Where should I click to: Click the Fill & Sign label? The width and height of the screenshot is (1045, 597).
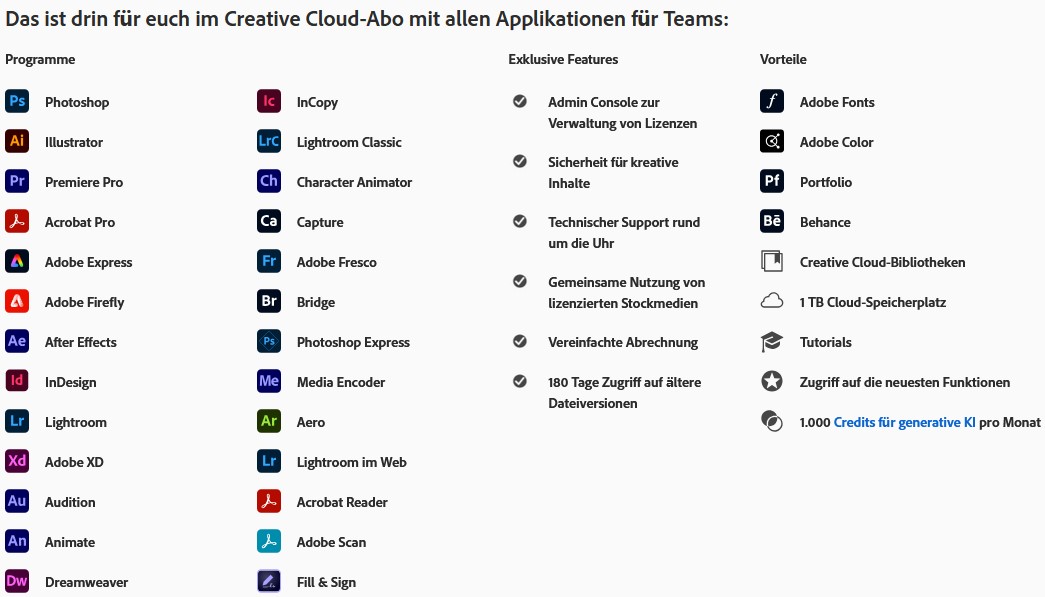(327, 582)
